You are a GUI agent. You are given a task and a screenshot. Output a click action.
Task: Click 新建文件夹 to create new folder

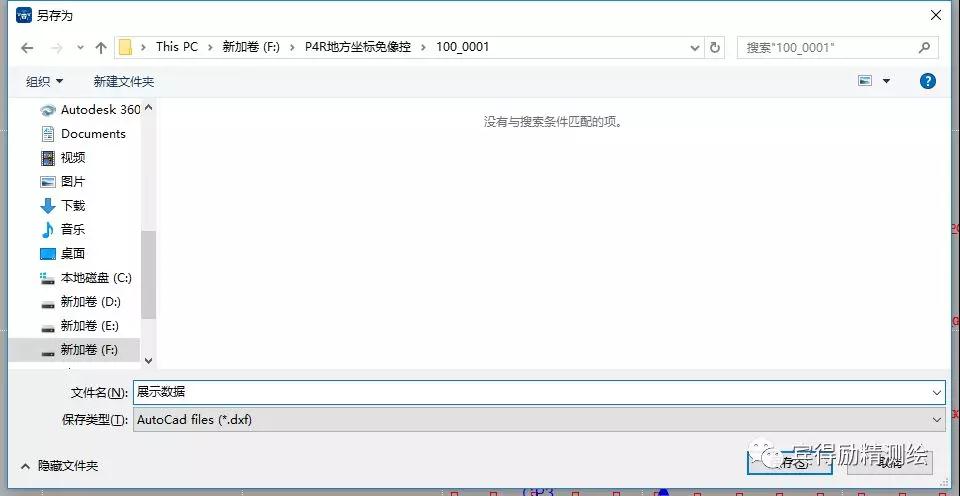(x=124, y=81)
